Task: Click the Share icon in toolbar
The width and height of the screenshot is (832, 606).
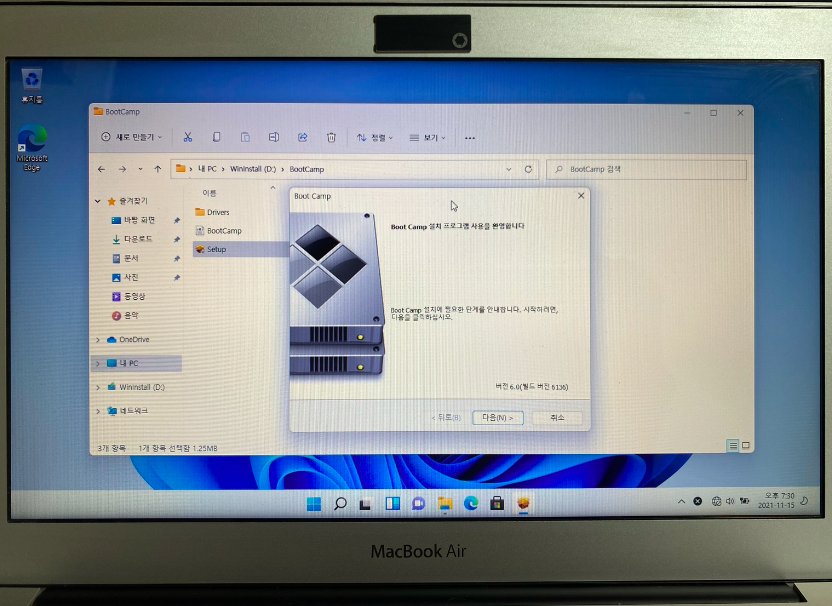Action: point(302,137)
